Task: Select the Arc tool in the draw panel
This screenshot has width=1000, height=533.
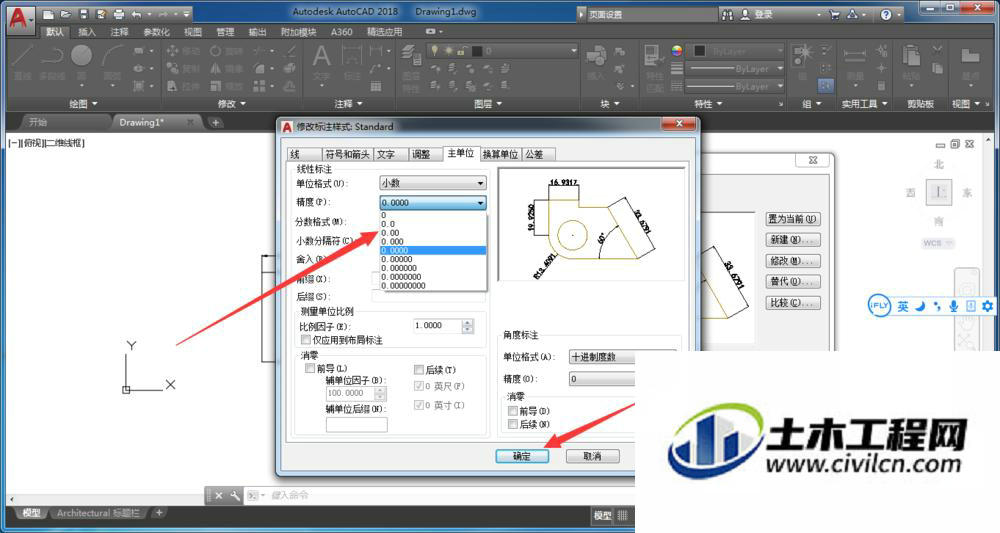Action: [112, 62]
